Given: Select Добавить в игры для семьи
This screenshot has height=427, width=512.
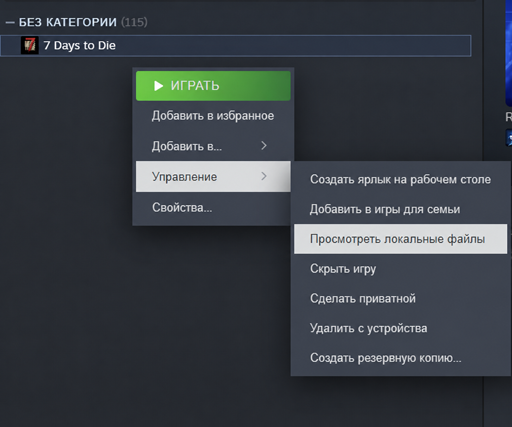Looking at the screenshot, I should pyautogui.click(x=400, y=209).
